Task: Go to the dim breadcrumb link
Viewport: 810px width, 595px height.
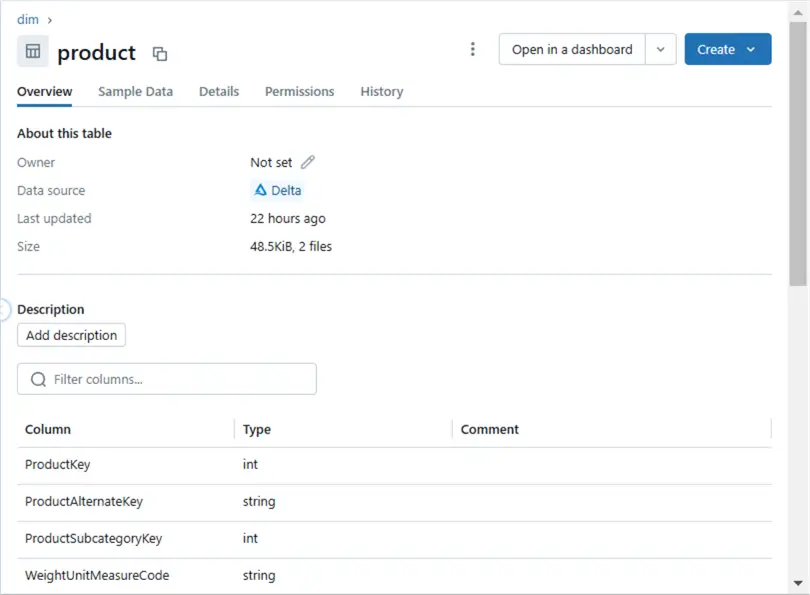Action: pyautogui.click(x=28, y=19)
